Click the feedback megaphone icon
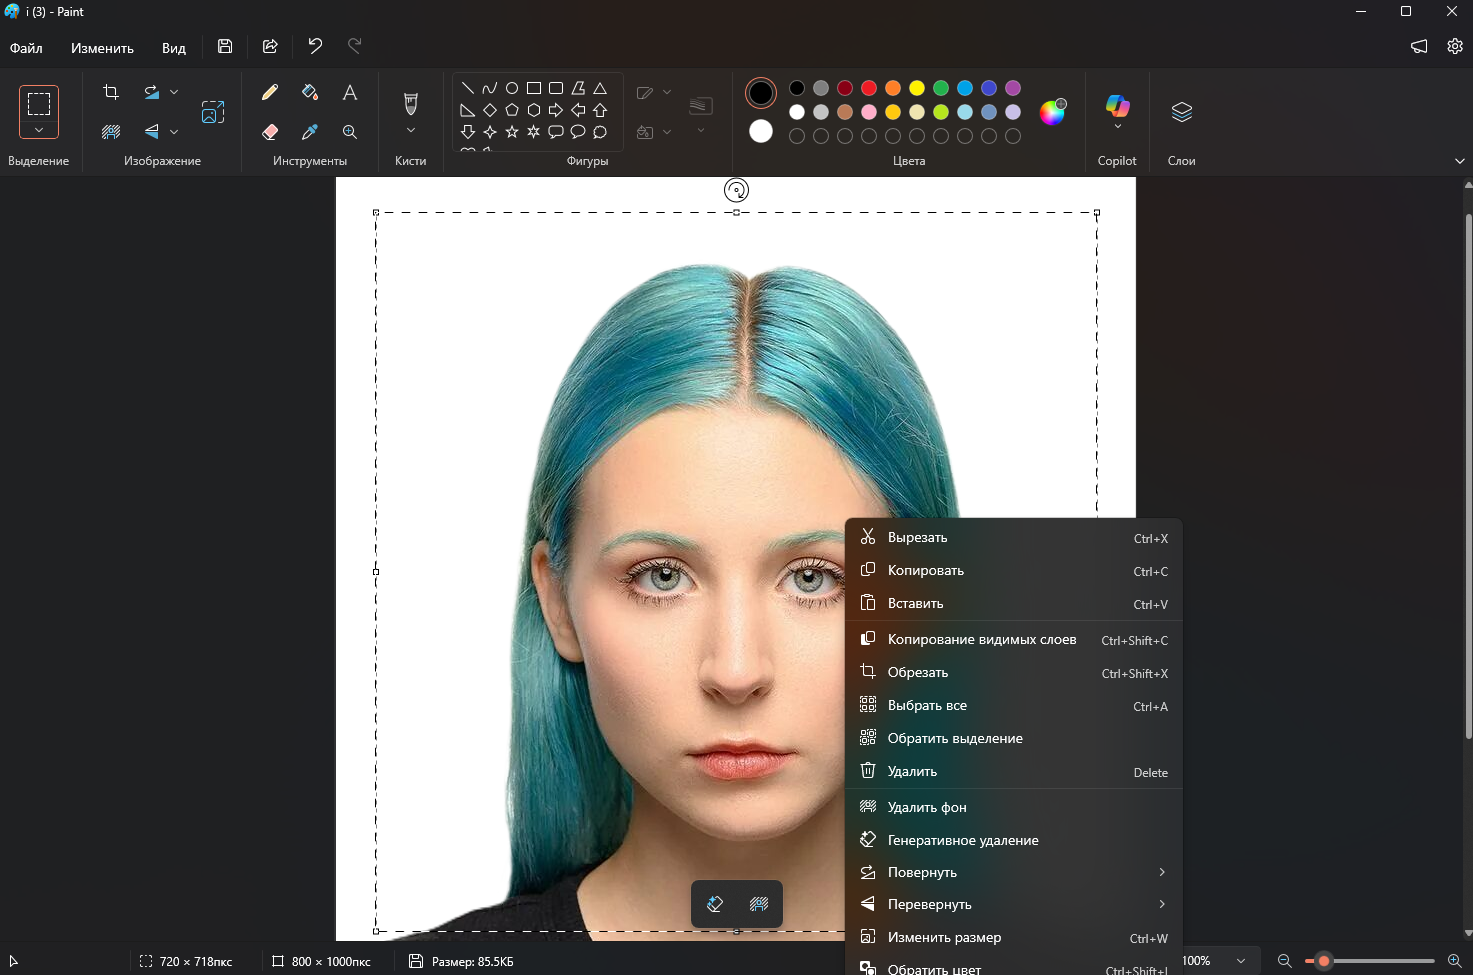The width and height of the screenshot is (1473, 975). click(x=1419, y=46)
